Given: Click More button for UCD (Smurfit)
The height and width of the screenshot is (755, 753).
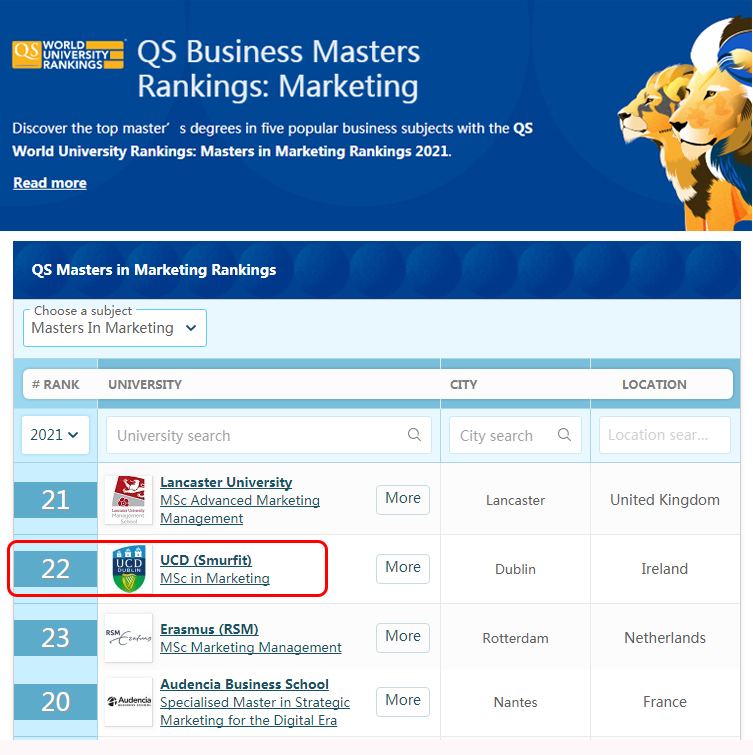Looking at the screenshot, I should click(403, 568).
